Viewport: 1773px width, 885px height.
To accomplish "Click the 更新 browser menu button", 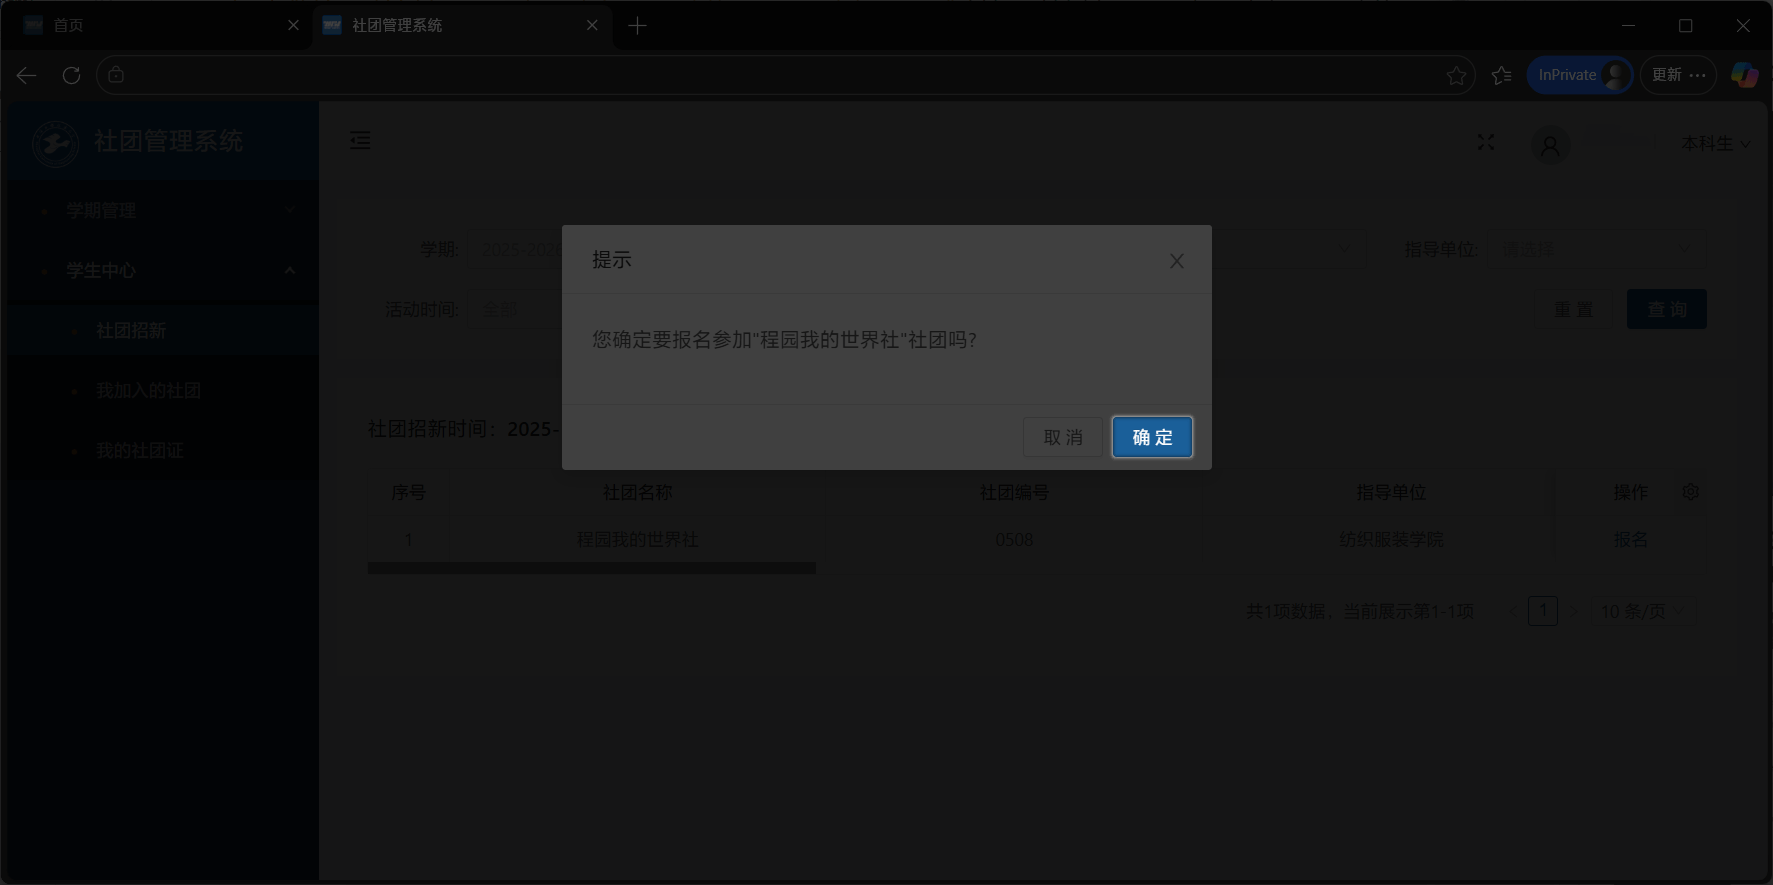I will pyautogui.click(x=1678, y=75).
